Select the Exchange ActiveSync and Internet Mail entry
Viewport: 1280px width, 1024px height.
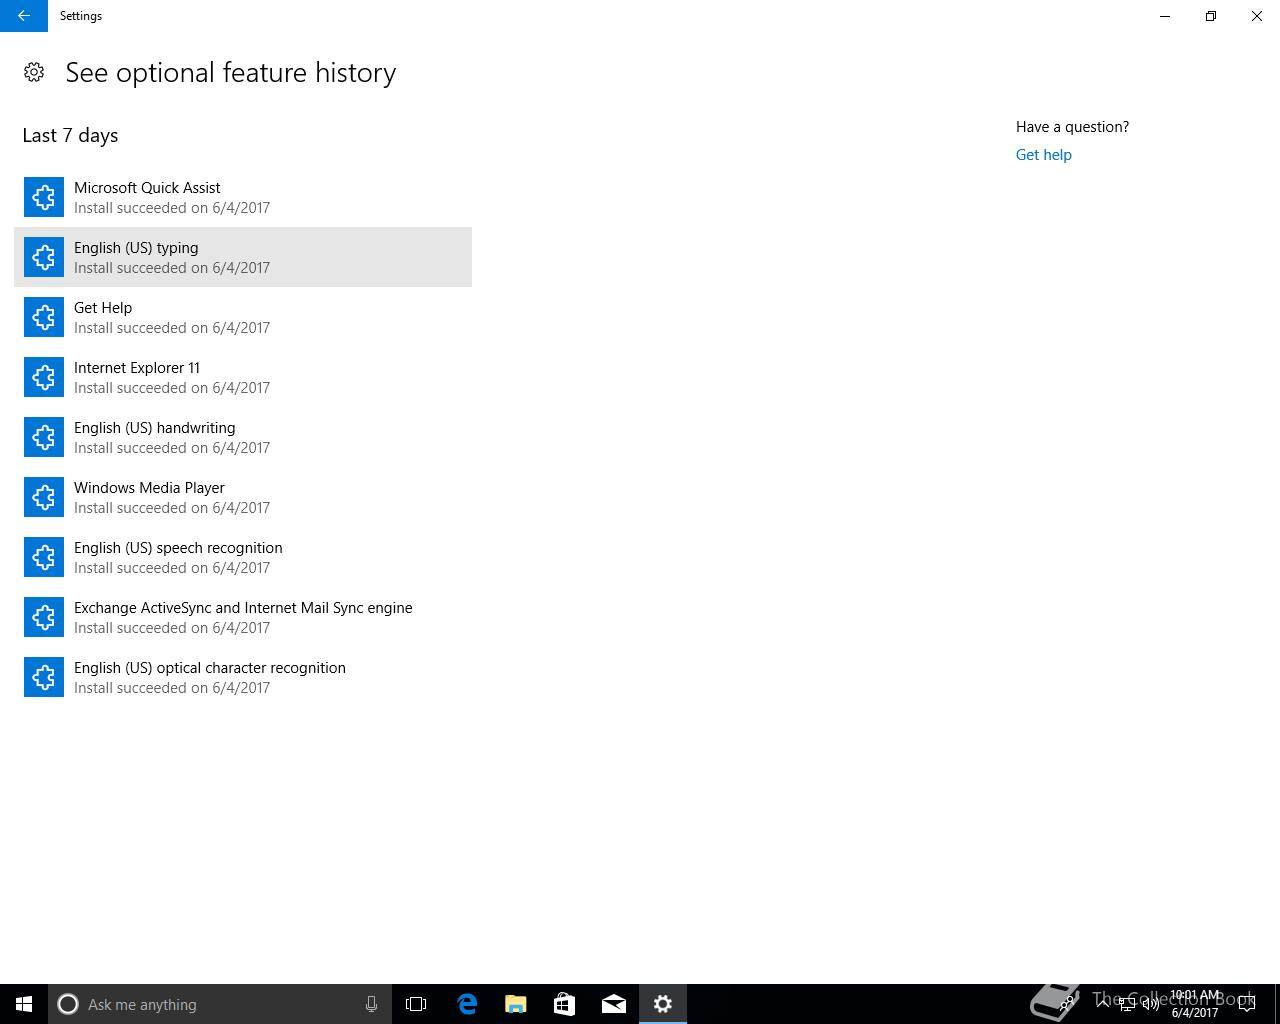[243, 608]
